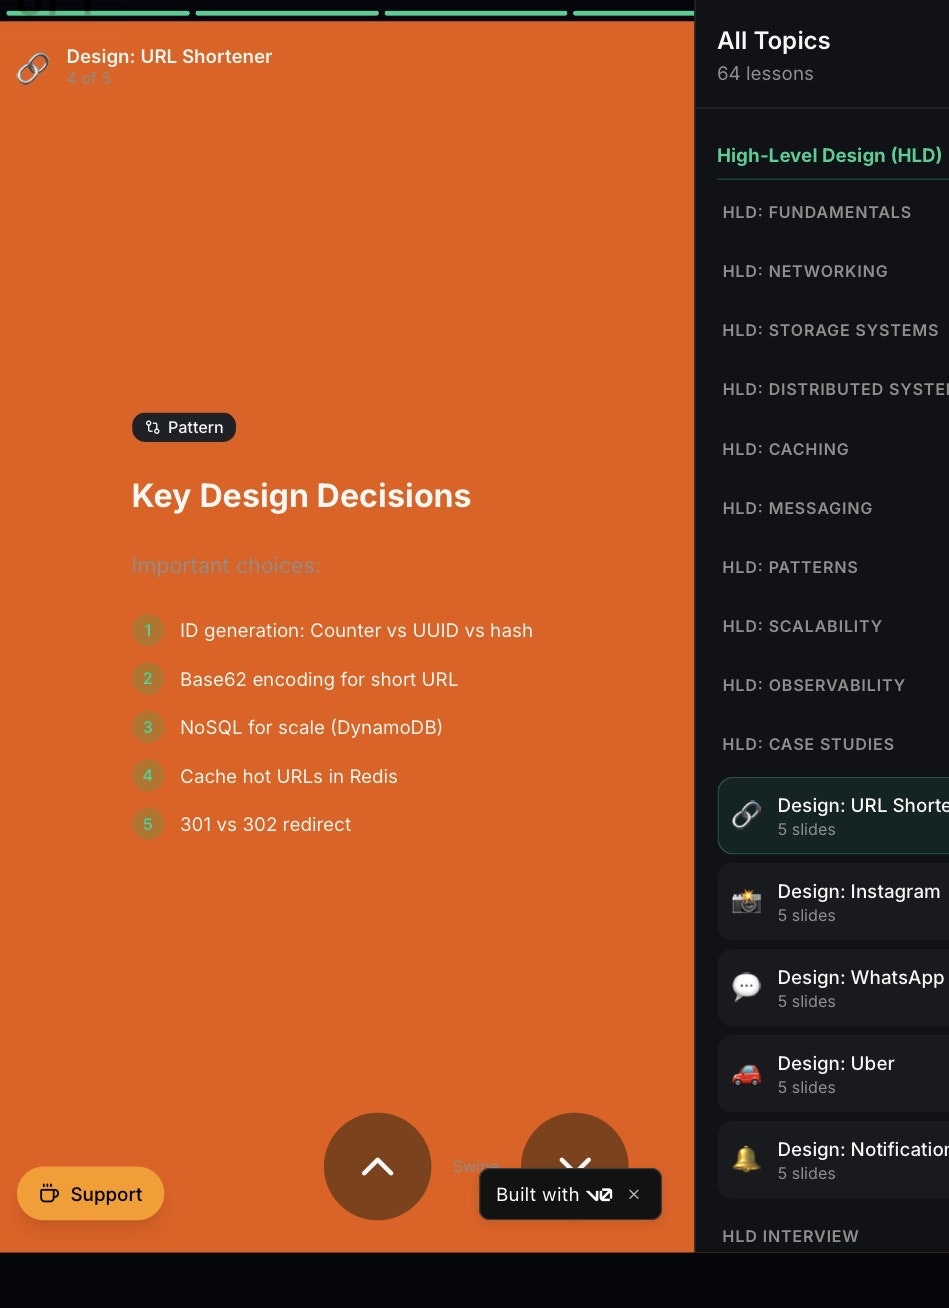Select the Uber car icon
Viewport: 949px width, 1308px height.
tap(745, 1073)
